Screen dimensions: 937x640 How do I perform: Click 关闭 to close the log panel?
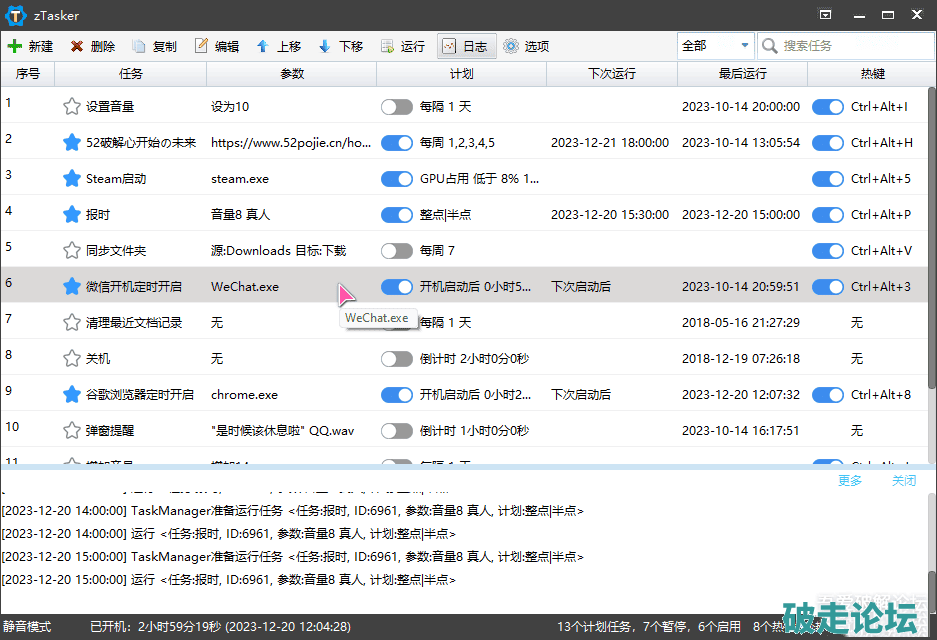[904, 481]
